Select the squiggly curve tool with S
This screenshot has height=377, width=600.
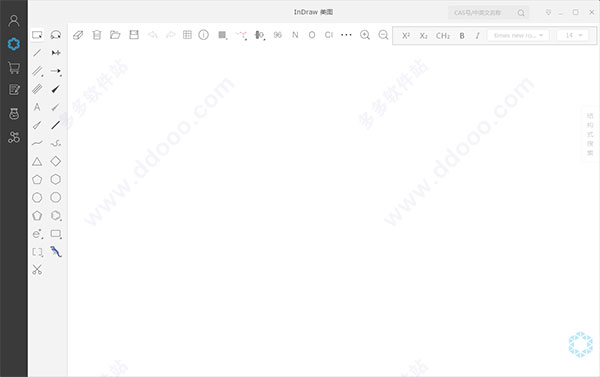[x=56, y=143]
